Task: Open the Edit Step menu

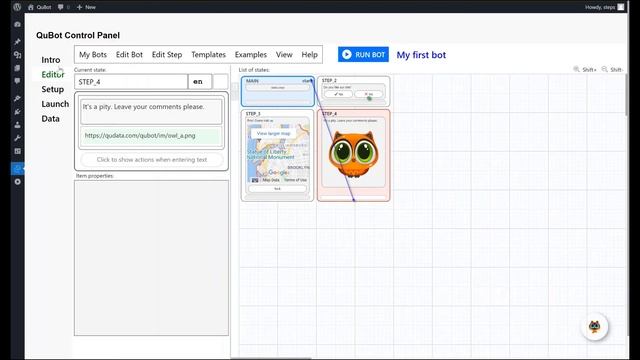Action: (167, 55)
